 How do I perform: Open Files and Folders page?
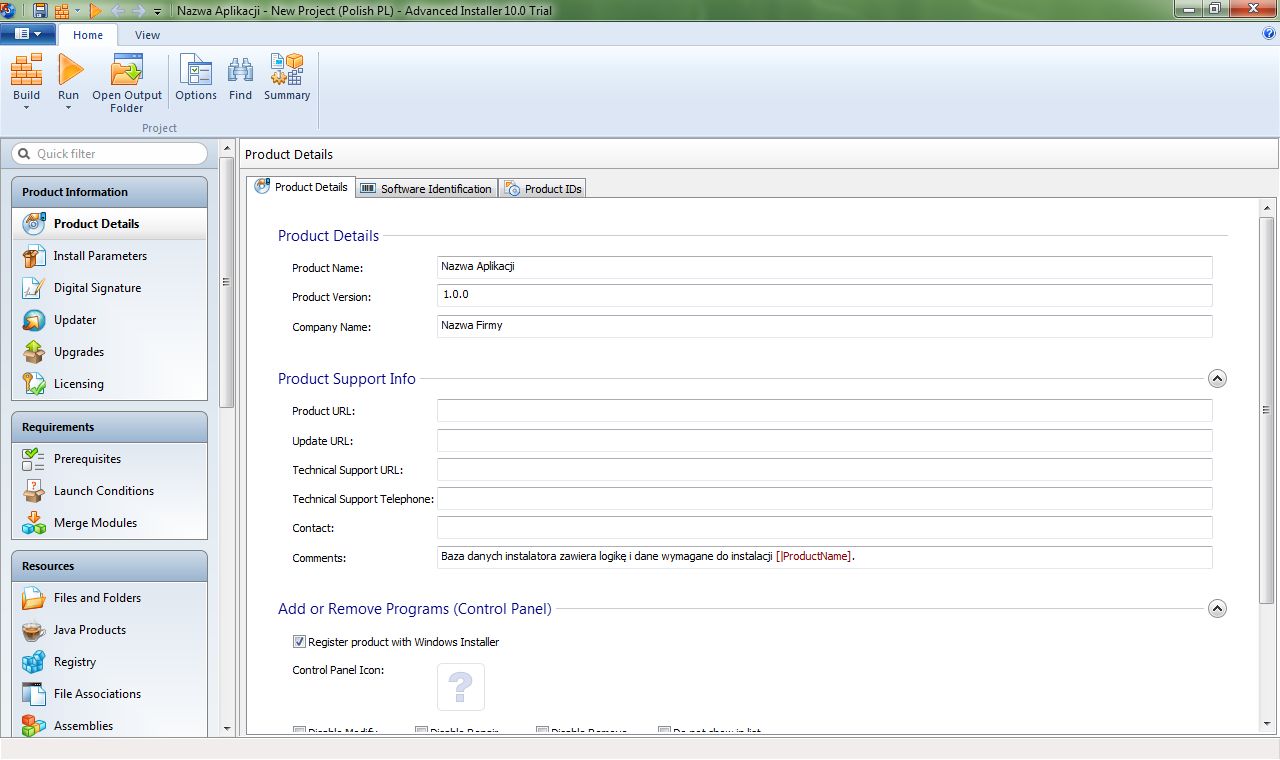(110, 598)
